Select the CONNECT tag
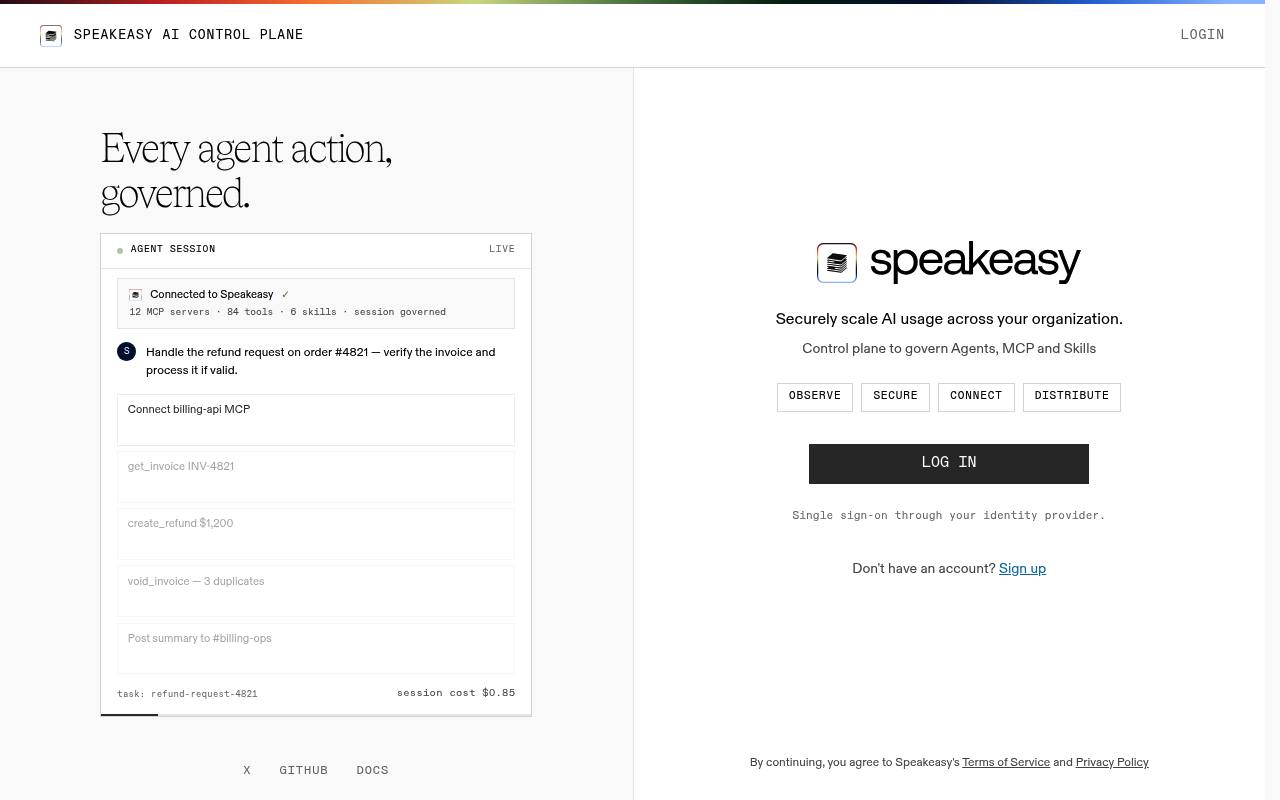The image size is (1280, 800). pyautogui.click(x=976, y=397)
